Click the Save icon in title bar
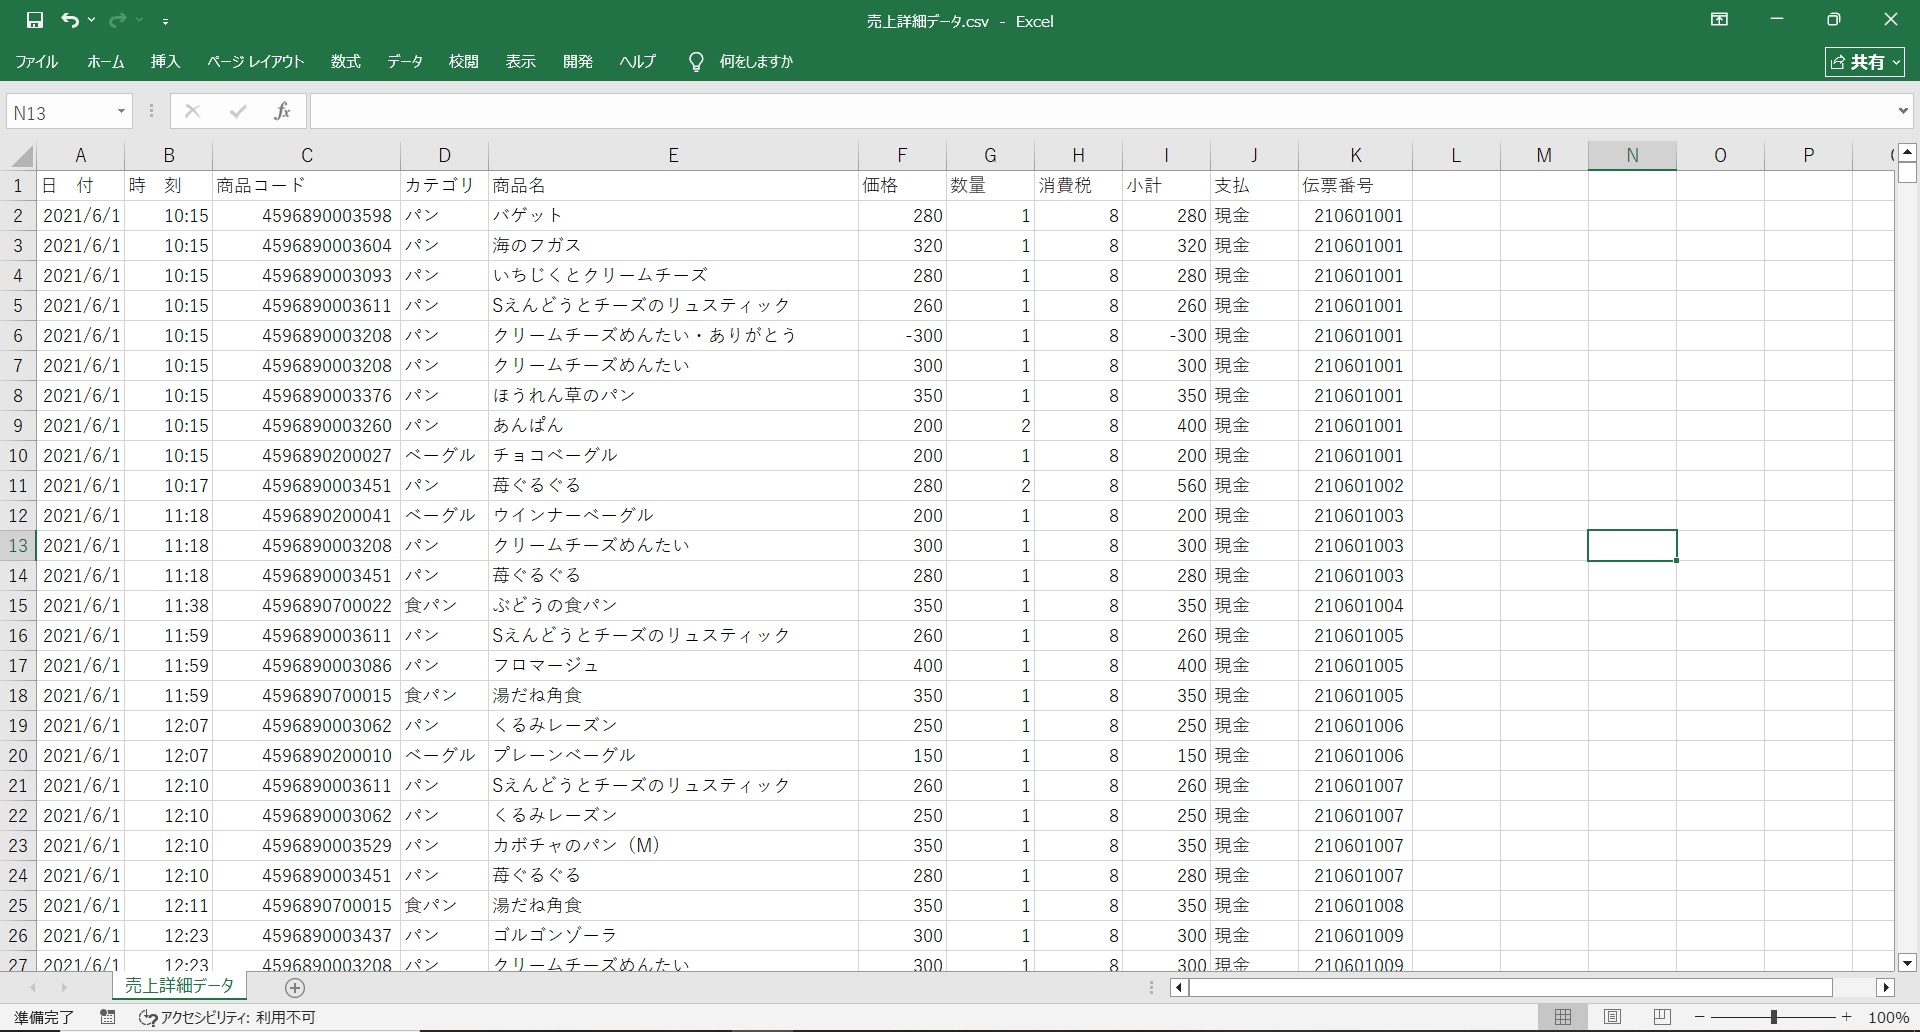Viewport: 1920px width, 1032px height. click(35, 20)
